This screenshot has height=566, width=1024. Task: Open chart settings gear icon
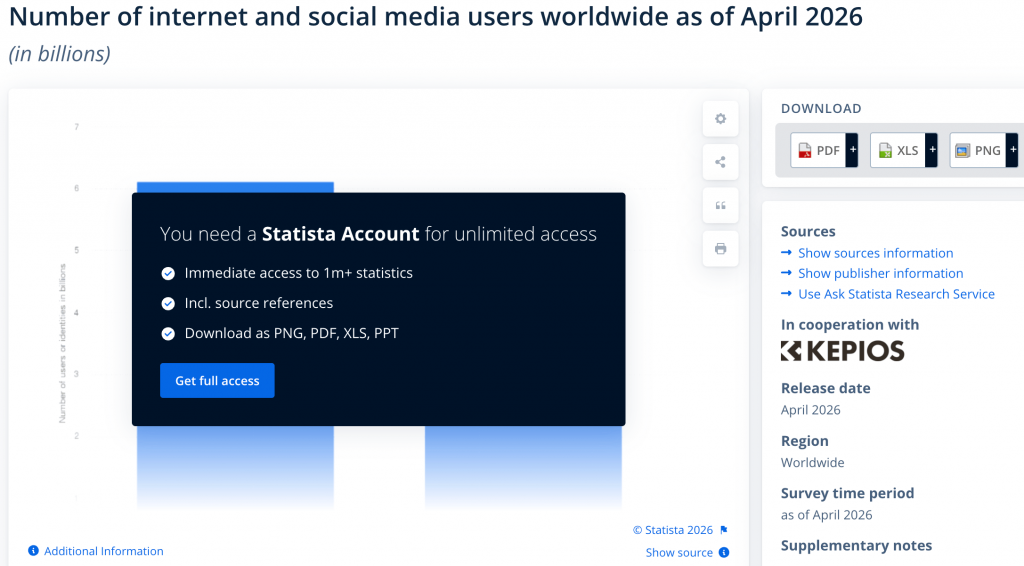pos(720,119)
